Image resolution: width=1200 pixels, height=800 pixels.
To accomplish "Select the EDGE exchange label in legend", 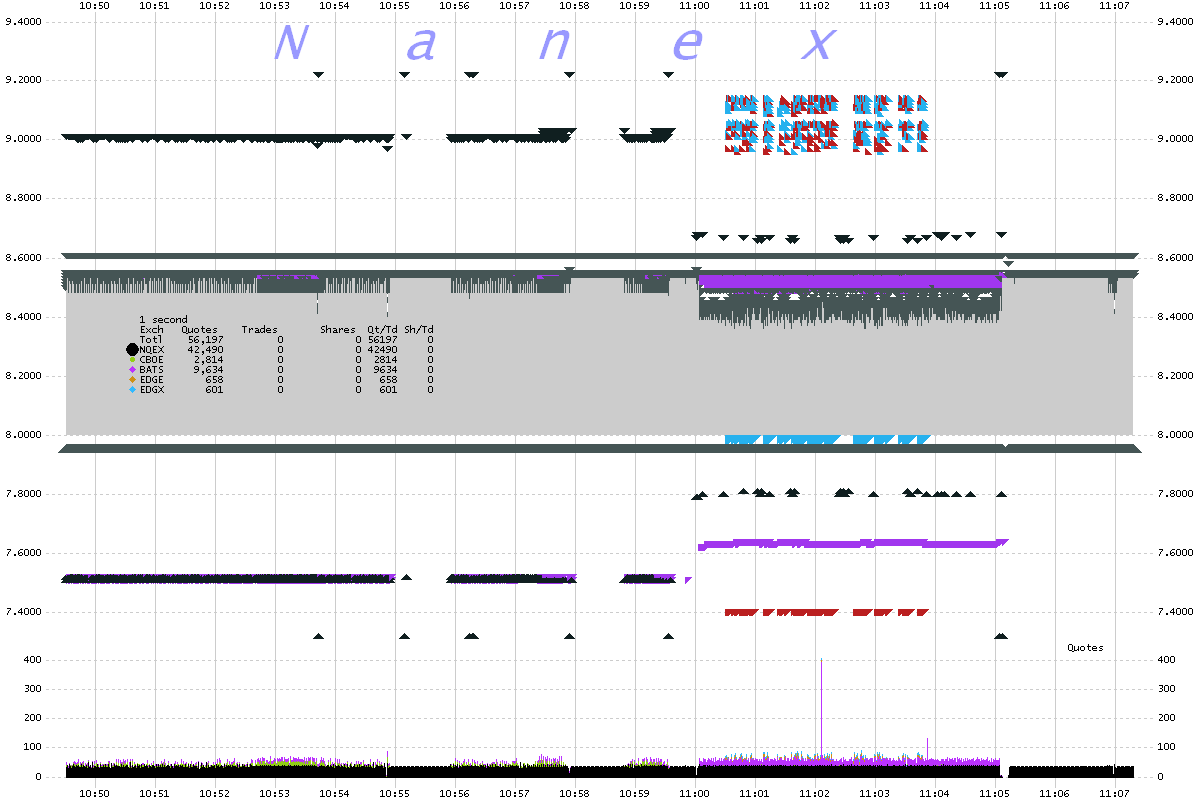I will (x=152, y=379).
